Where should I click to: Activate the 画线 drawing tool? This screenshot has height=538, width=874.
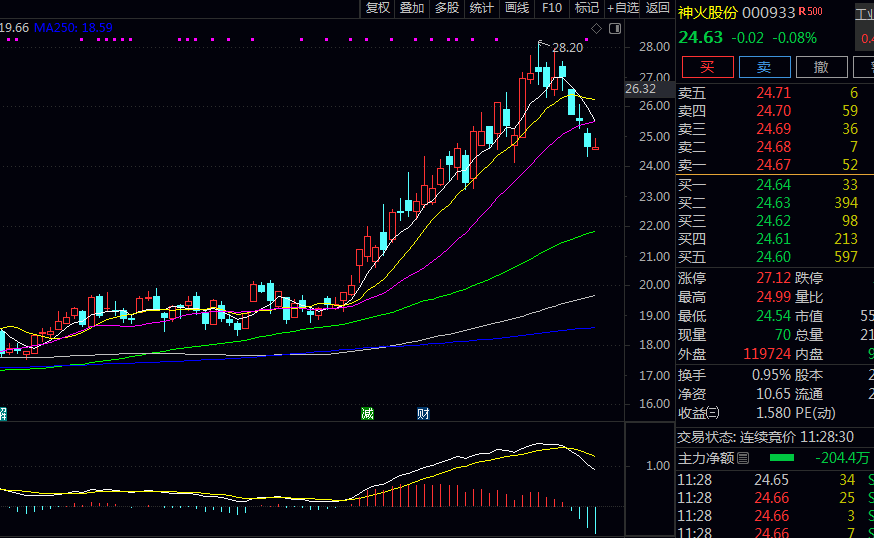click(x=517, y=8)
